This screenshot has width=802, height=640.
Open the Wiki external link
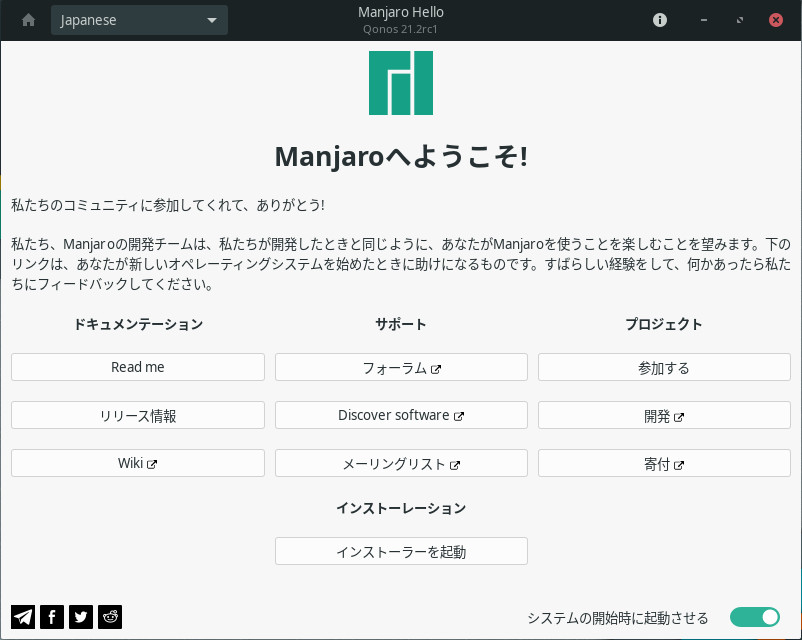pyautogui.click(x=138, y=463)
